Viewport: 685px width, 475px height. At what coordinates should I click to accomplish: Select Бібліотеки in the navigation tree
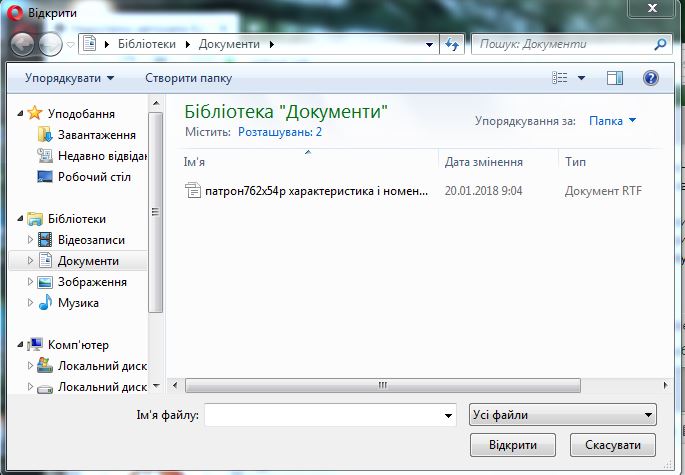point(77,218)
